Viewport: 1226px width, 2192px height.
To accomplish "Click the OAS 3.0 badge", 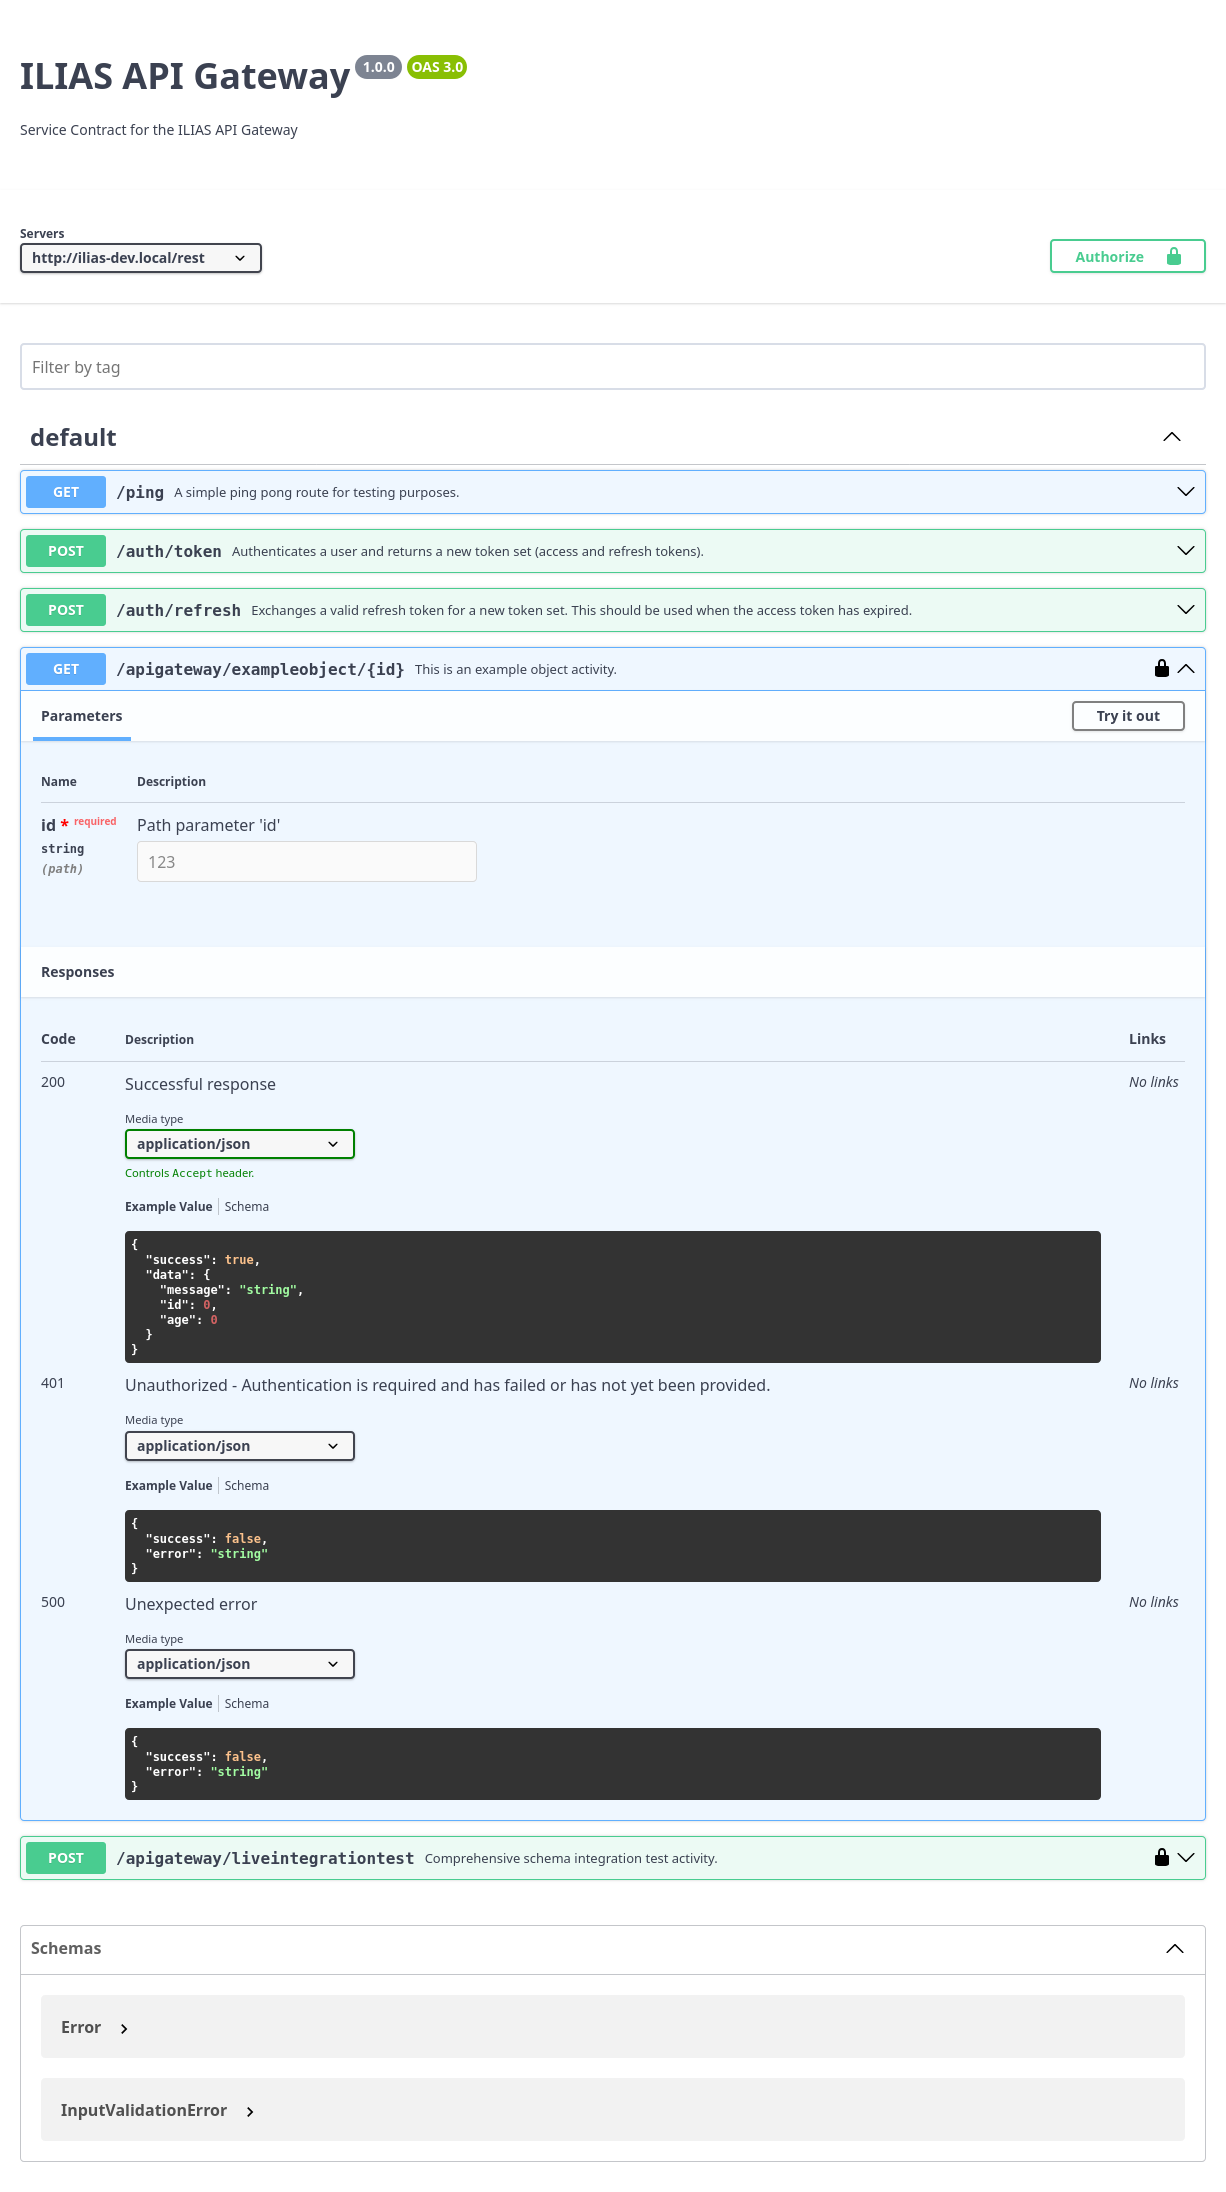I will (437, 67).
